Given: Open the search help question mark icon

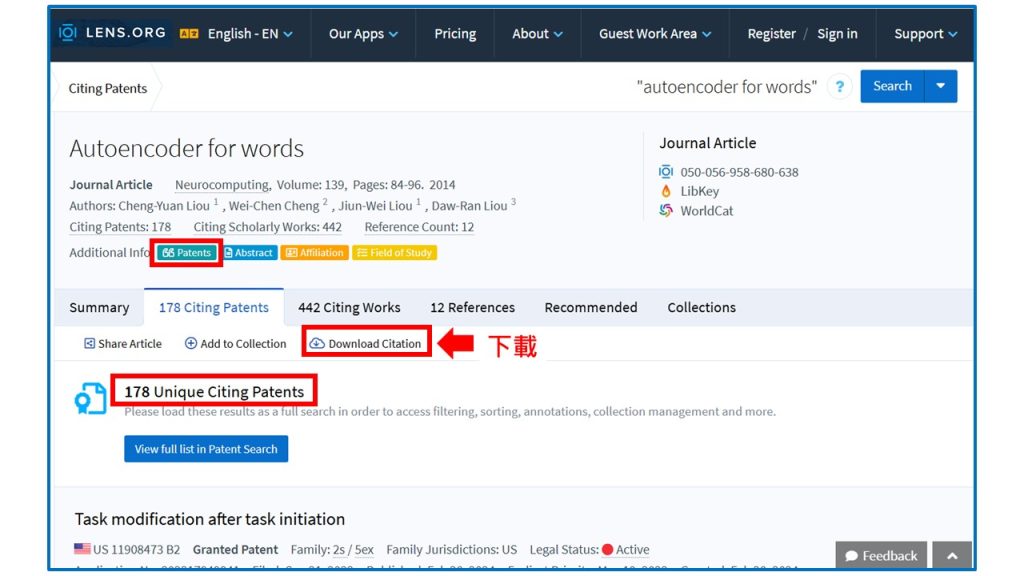Looking at the screenshot, I should 840,86.
